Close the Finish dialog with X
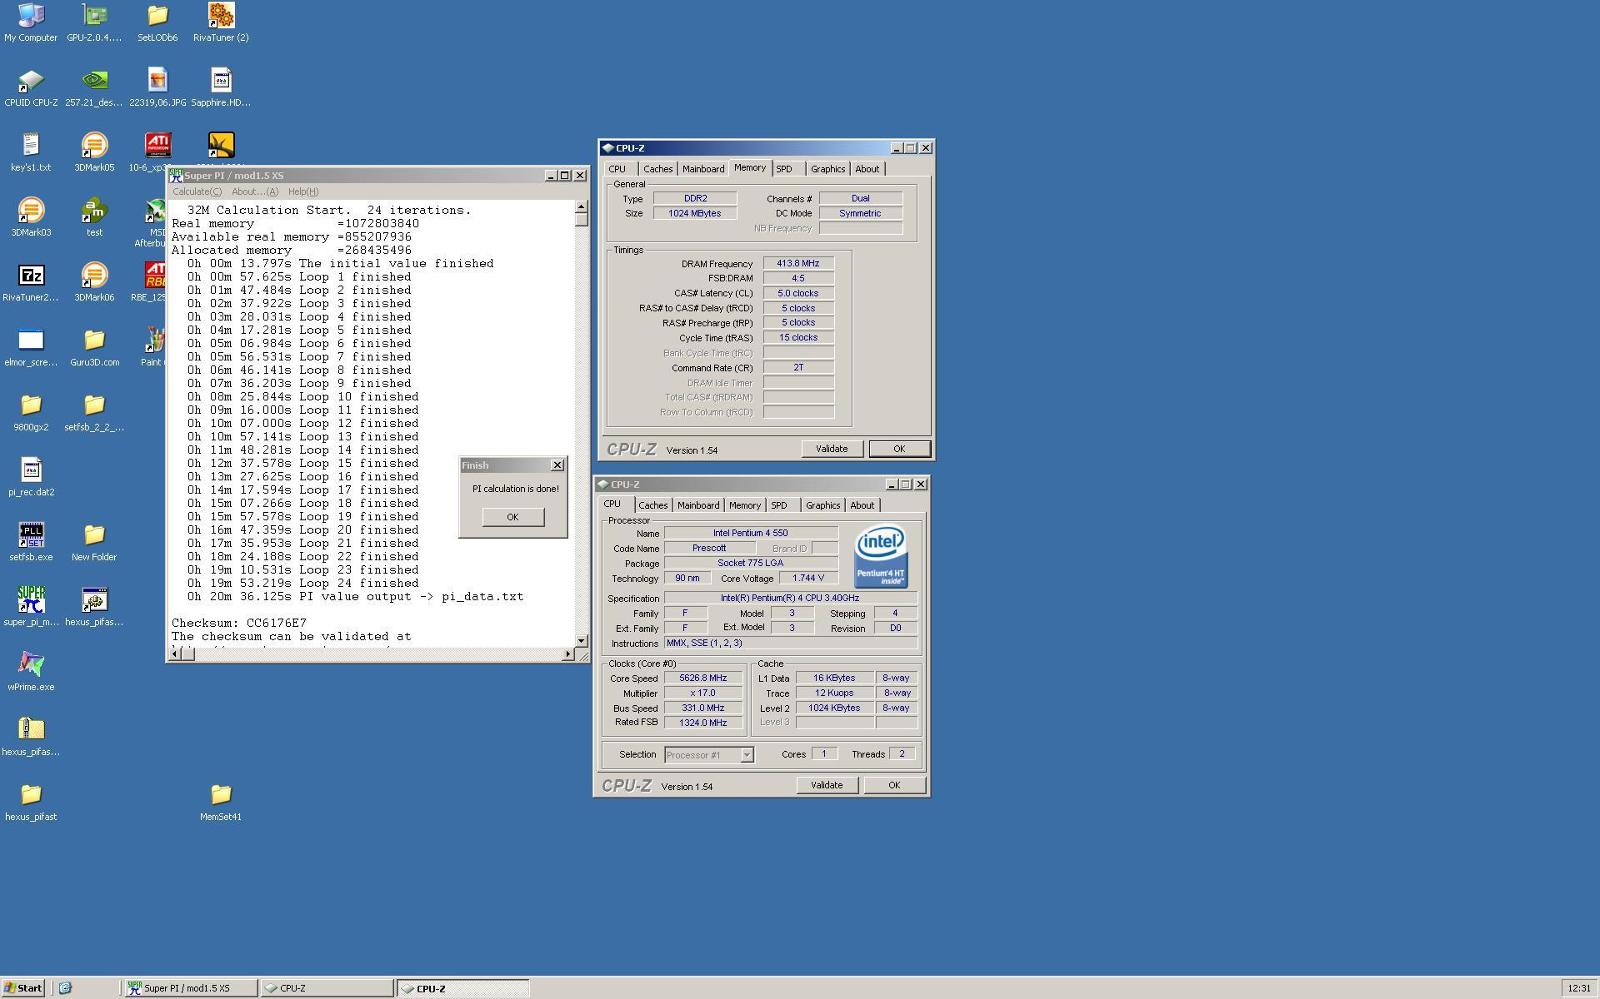 tap(557, 465)
